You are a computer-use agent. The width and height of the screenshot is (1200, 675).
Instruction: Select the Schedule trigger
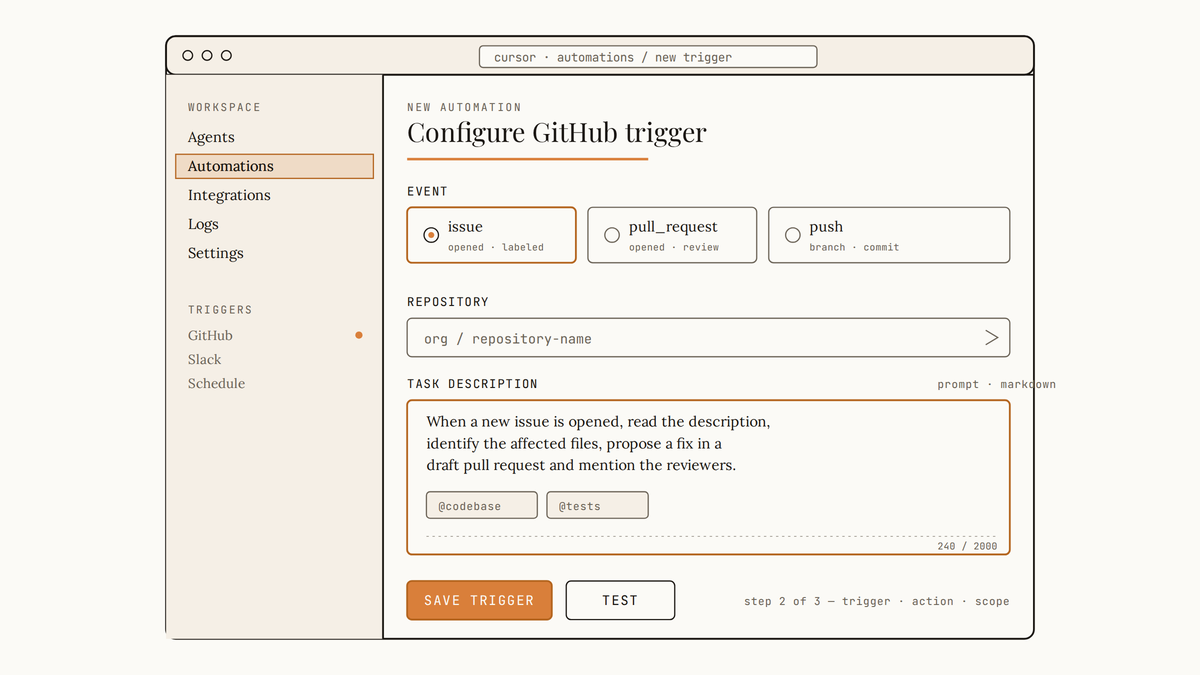click(x=216, y=384)
